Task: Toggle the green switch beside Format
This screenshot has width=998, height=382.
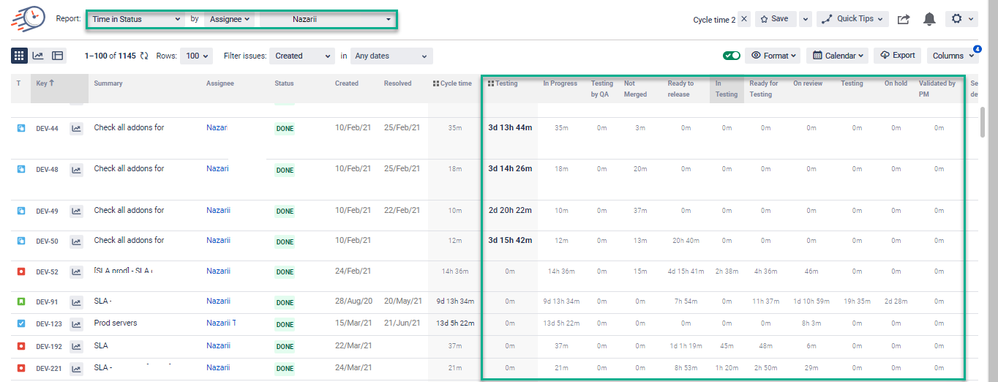Action: [732, 56]
